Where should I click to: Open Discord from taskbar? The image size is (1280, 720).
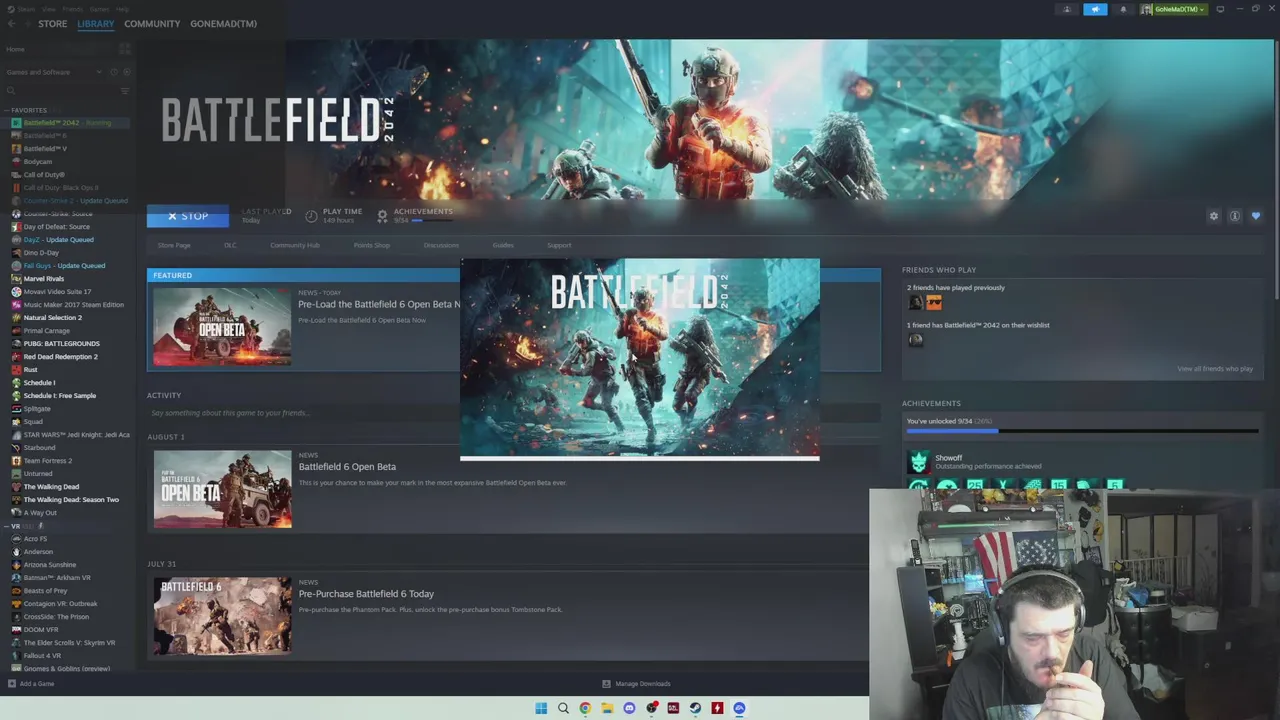(x=629, y=708)
